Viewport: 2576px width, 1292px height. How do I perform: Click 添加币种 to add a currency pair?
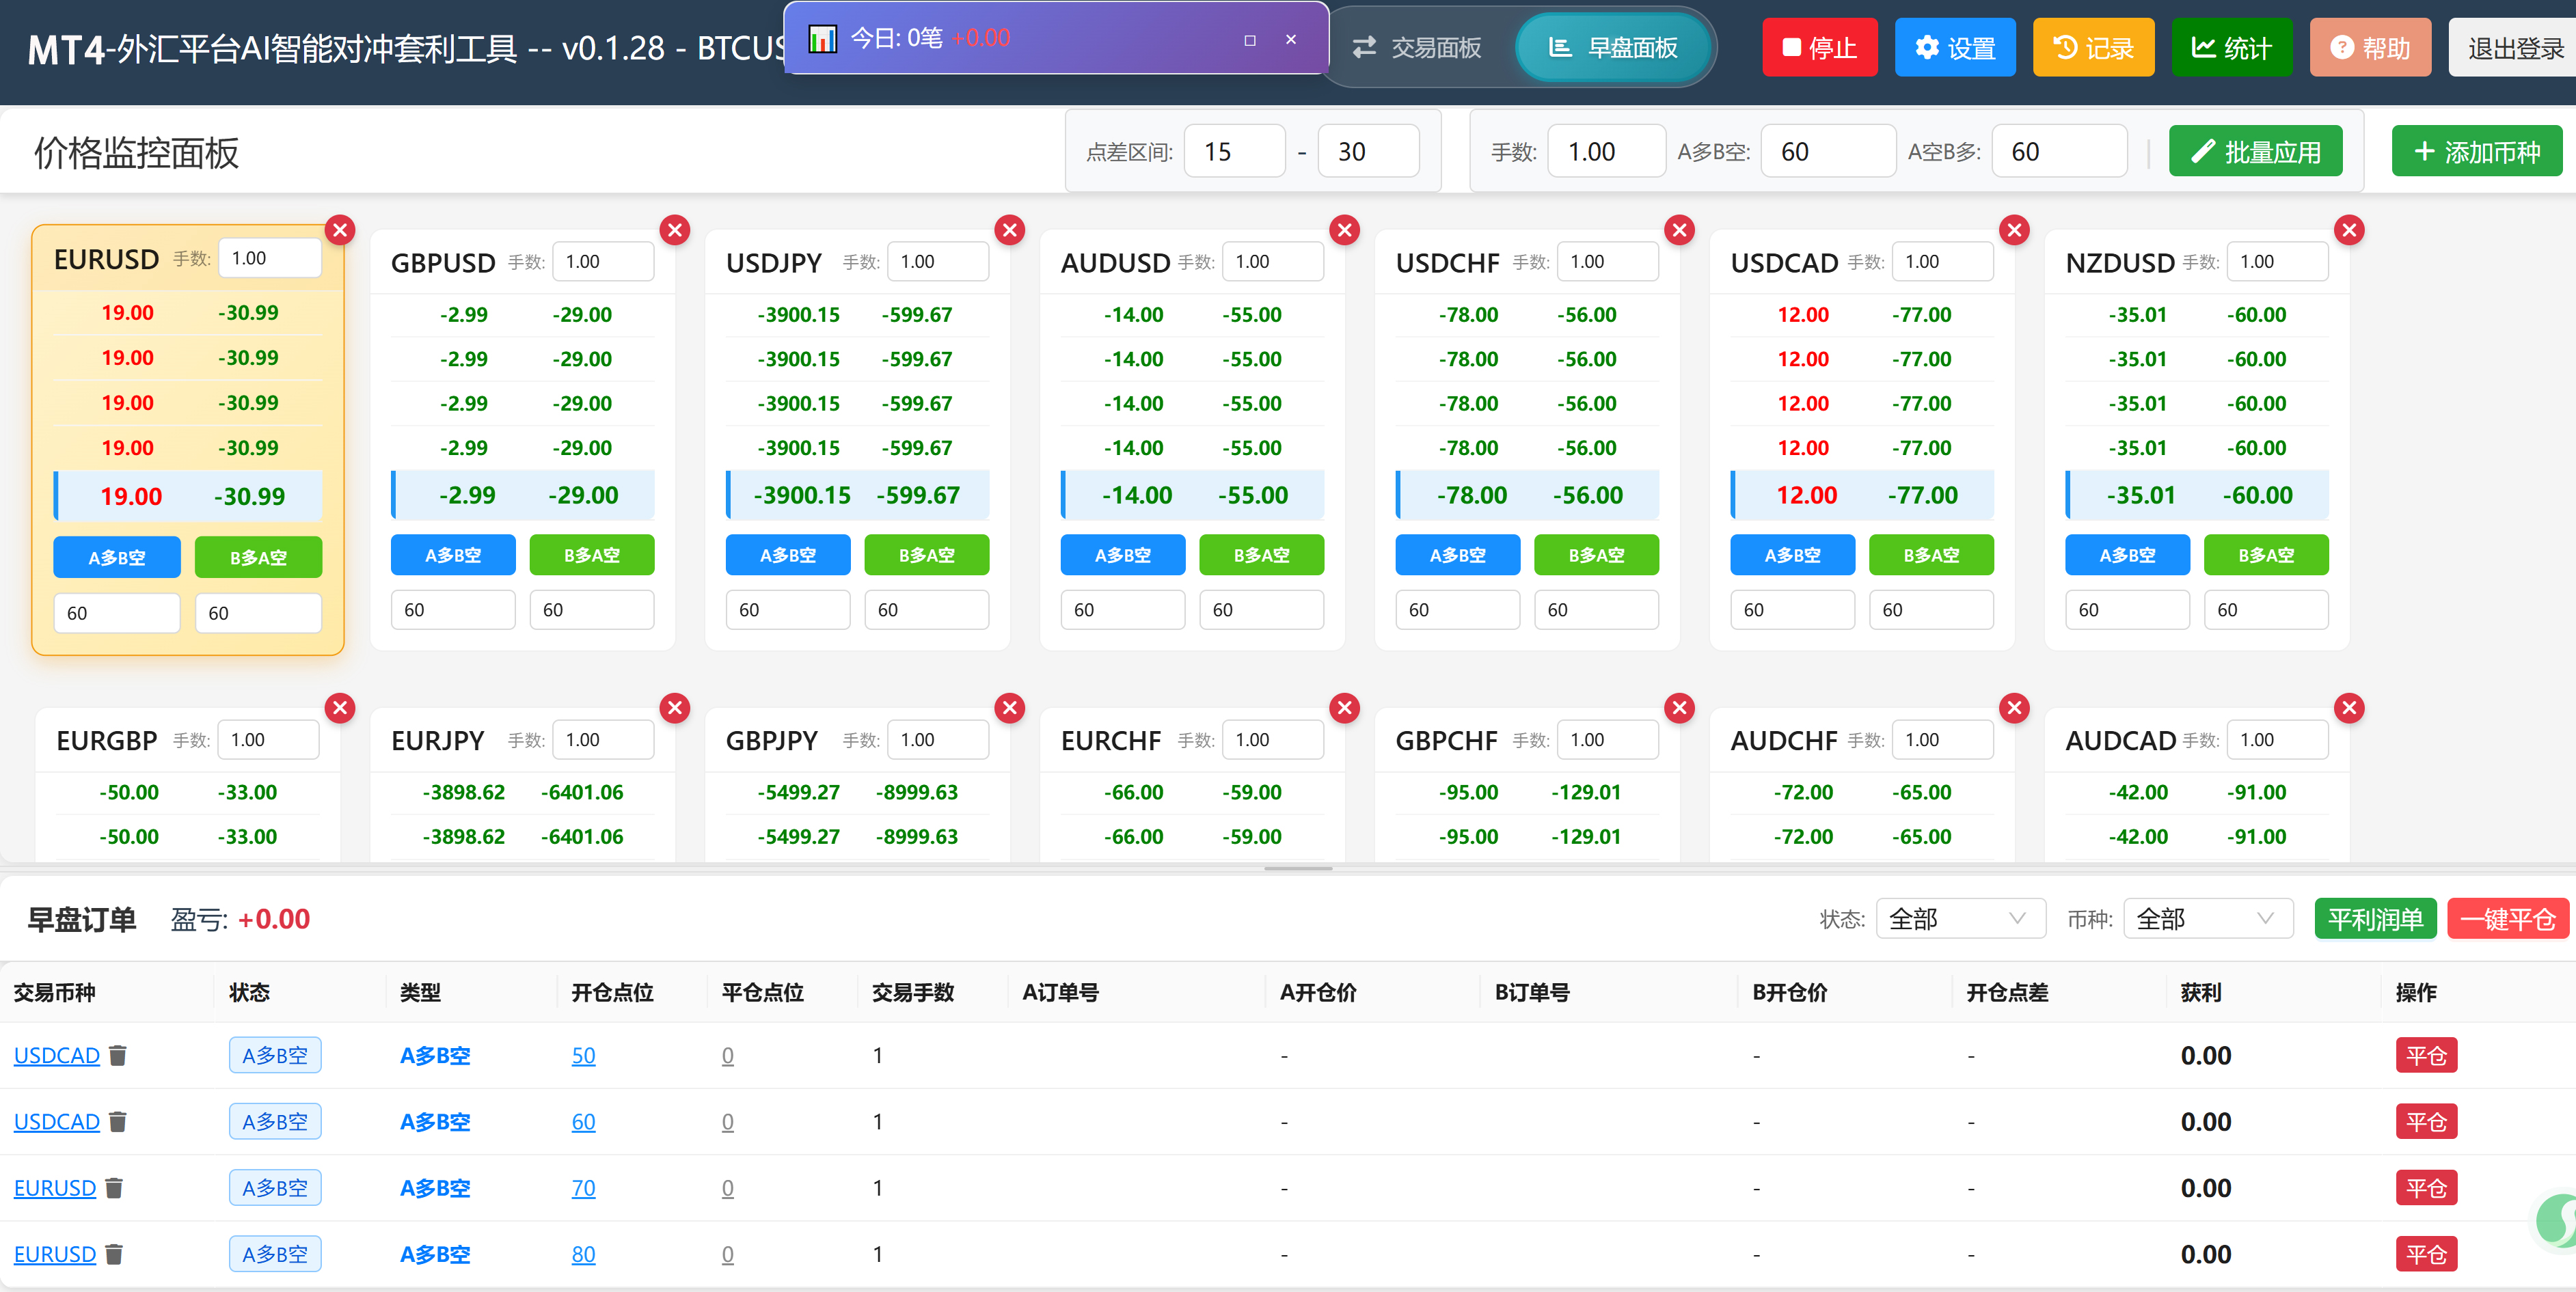[2477, 151]
